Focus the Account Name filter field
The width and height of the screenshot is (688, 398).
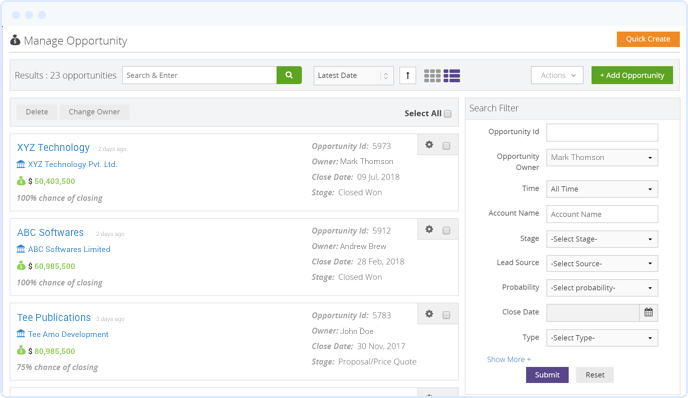click(602, 214)
